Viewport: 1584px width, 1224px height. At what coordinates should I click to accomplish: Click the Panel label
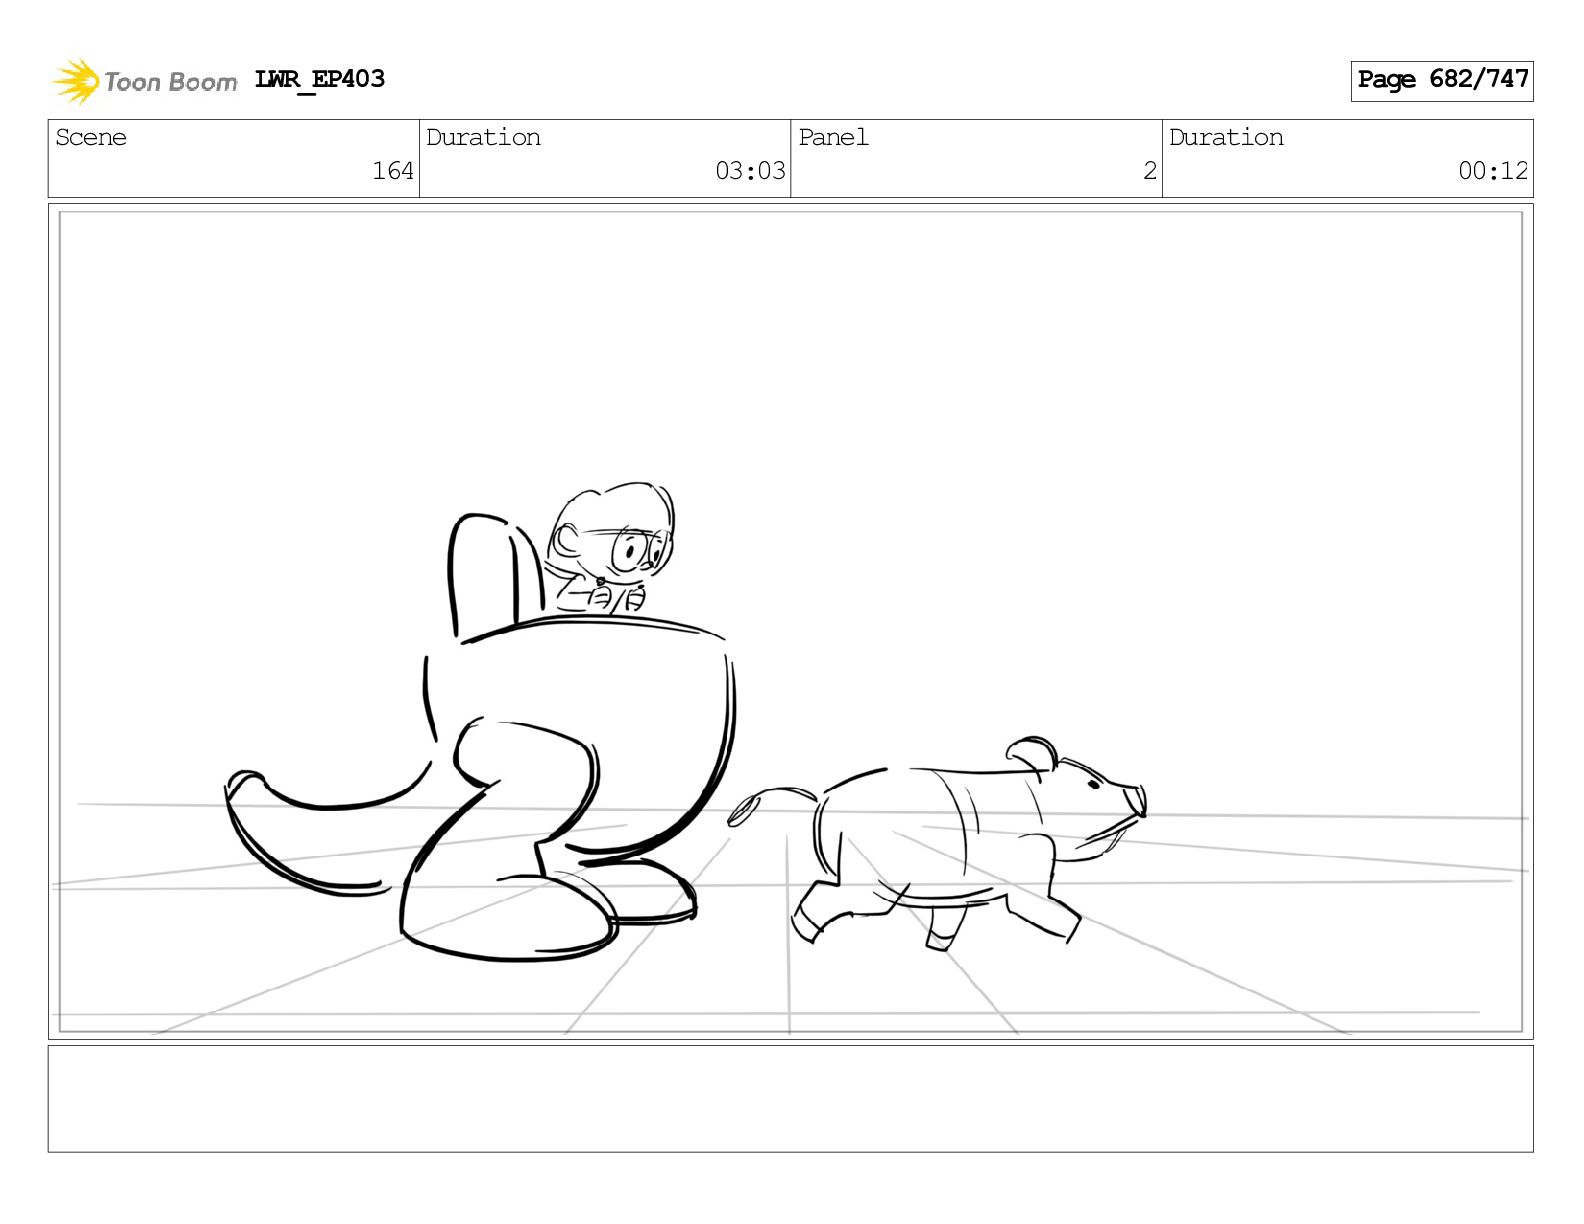pos(833,137)
